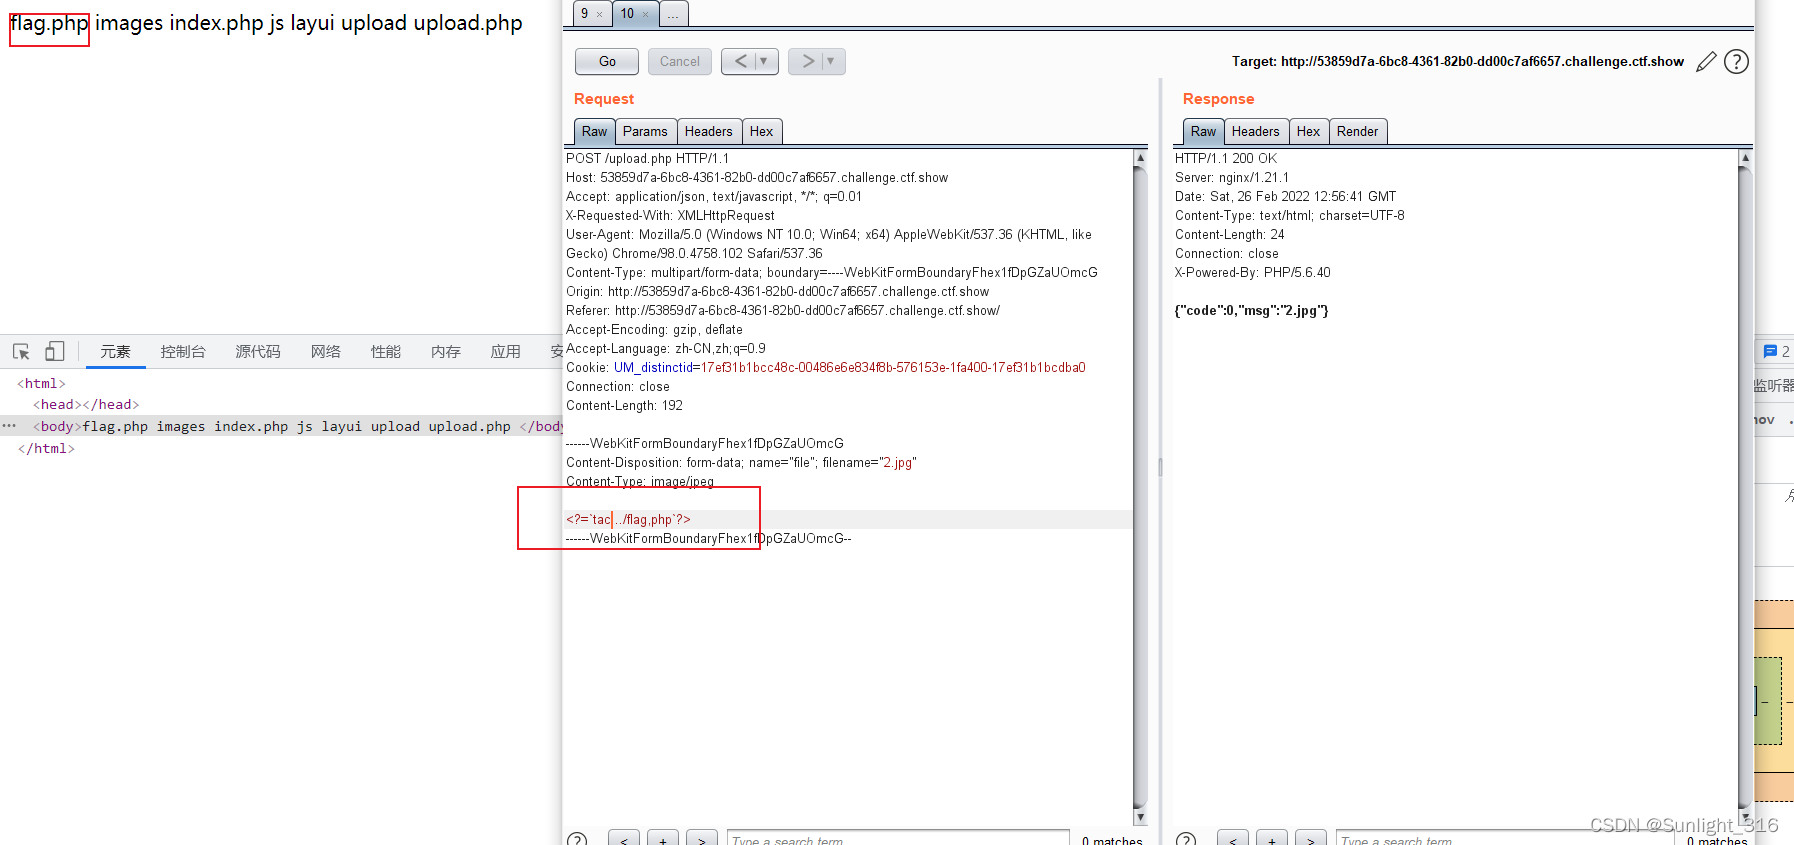Click response scrollbar up arrow

pos(1745,157)
